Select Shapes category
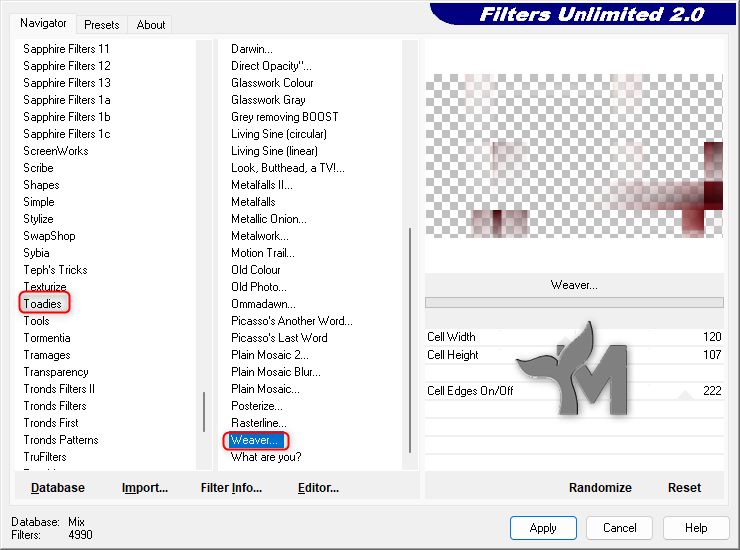This screenshot has height=550, width=740. tap(41, 185)
